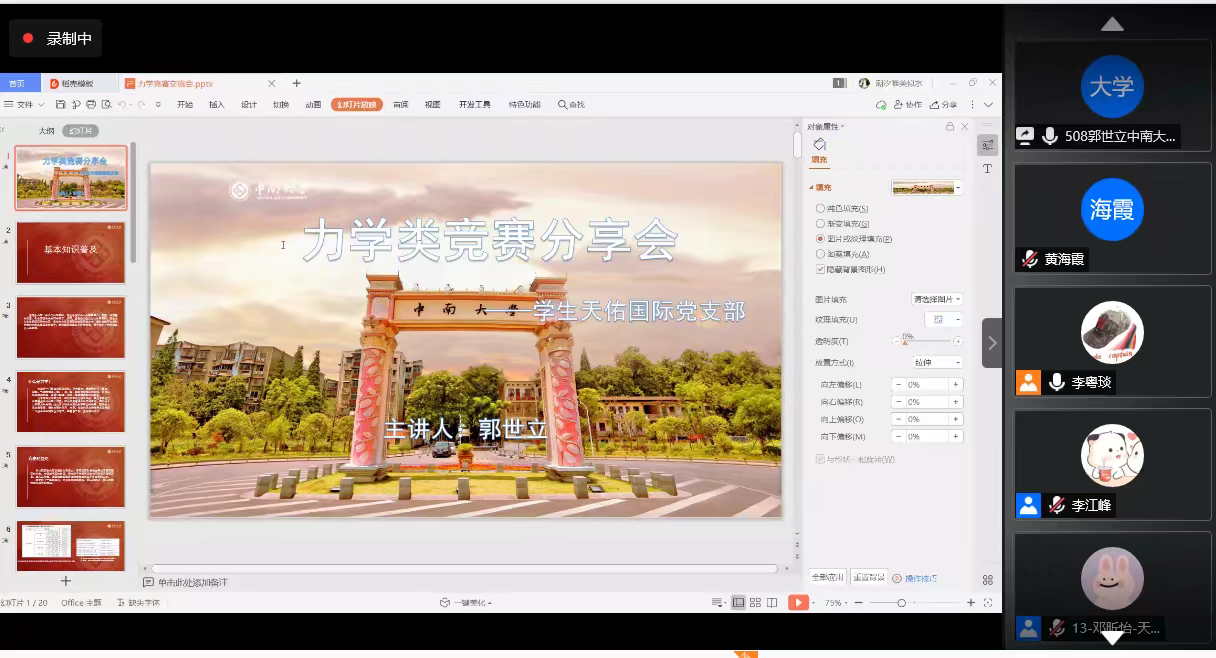Switch to slide sorter grid view
The image size is (1216, 658).
point(755,603)
